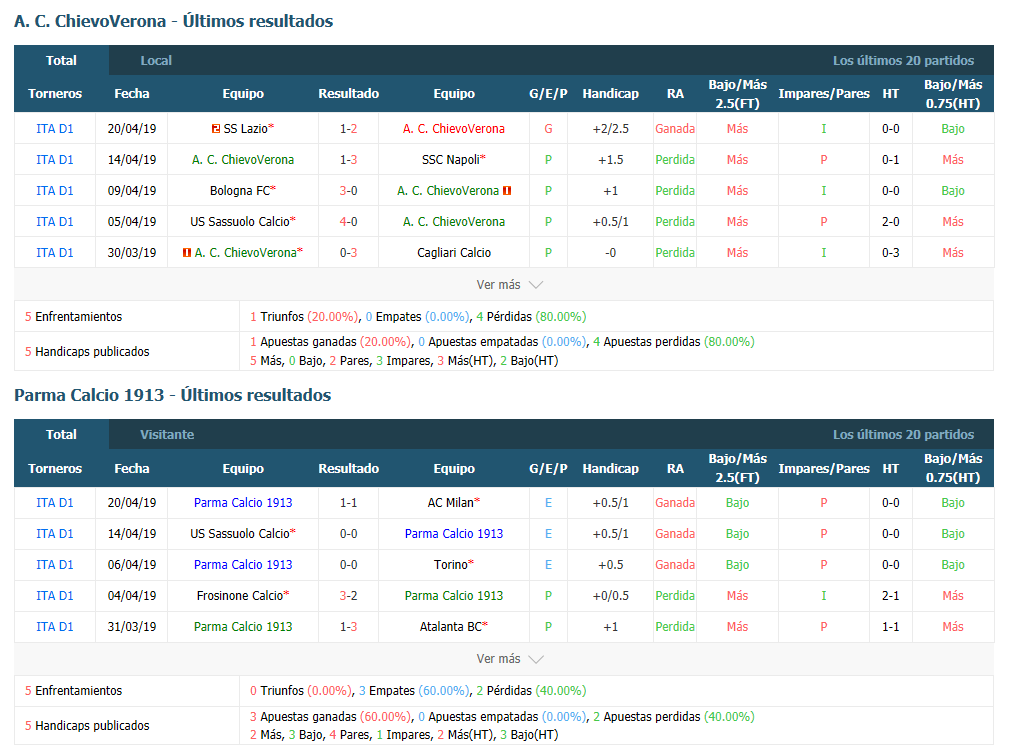Select the Total tab in the ChievoVerona table
1010x748 pixels.
(x=61, y=61)
